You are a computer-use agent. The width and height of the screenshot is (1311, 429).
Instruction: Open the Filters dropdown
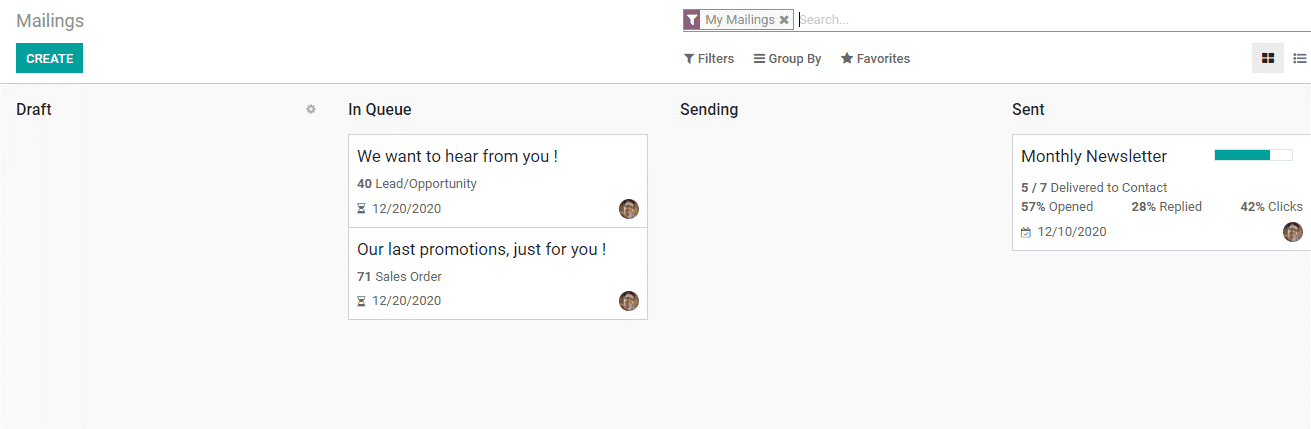[x=709, y=59]
